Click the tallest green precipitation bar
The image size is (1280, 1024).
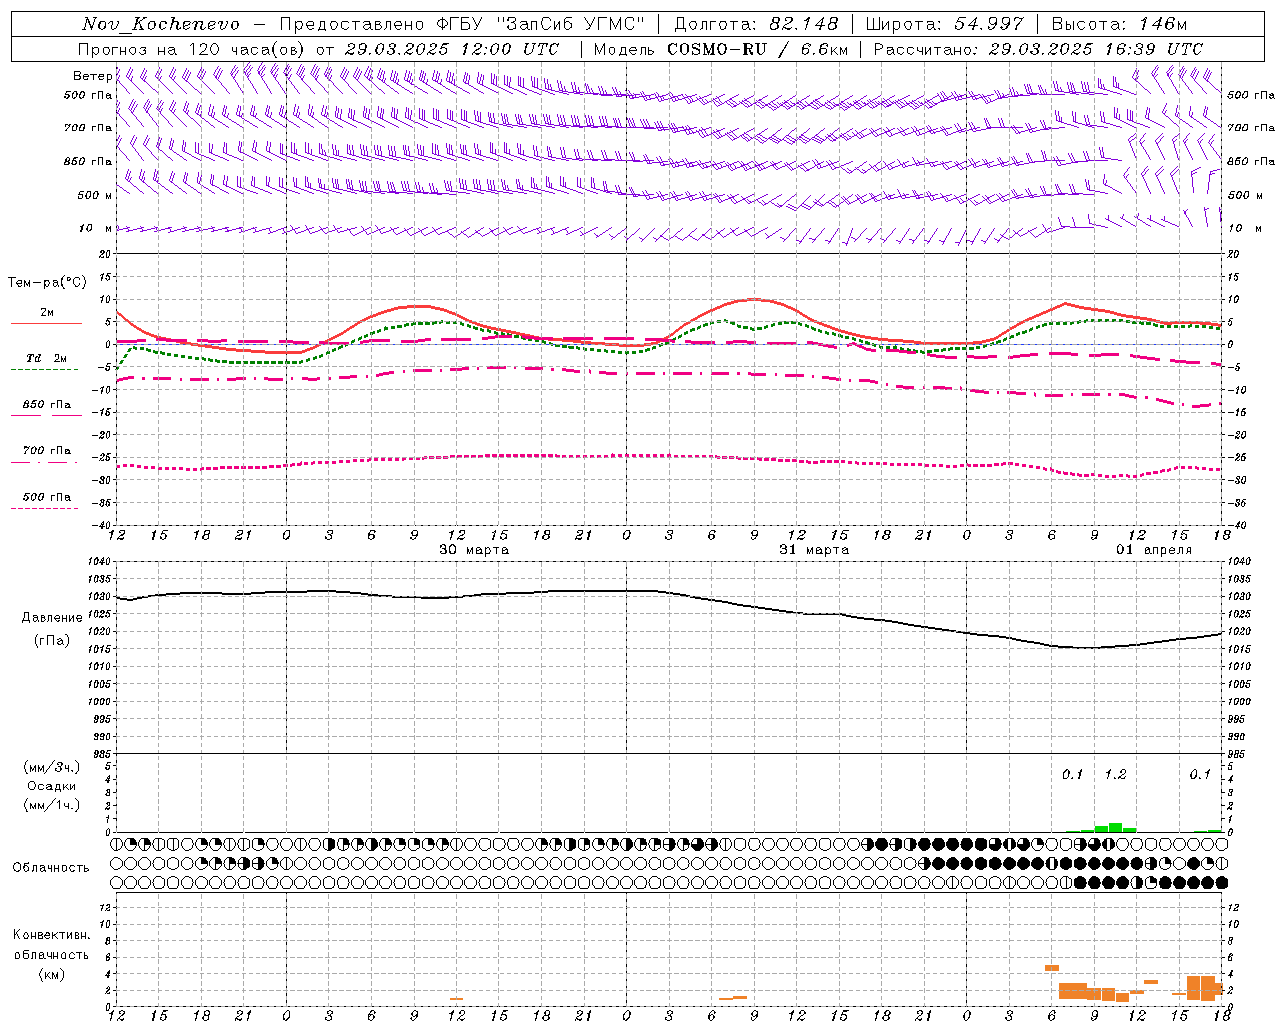tap(1115, 828)
